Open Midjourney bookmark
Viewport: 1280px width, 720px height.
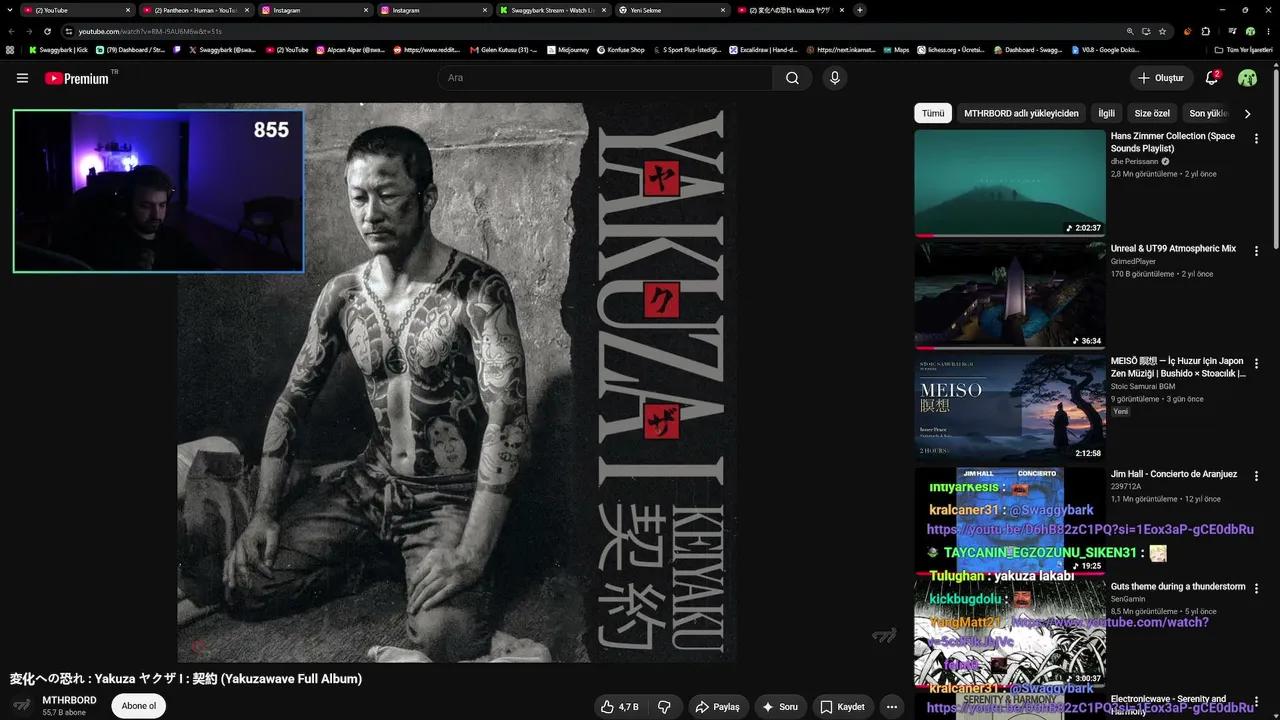coord(568,49)
